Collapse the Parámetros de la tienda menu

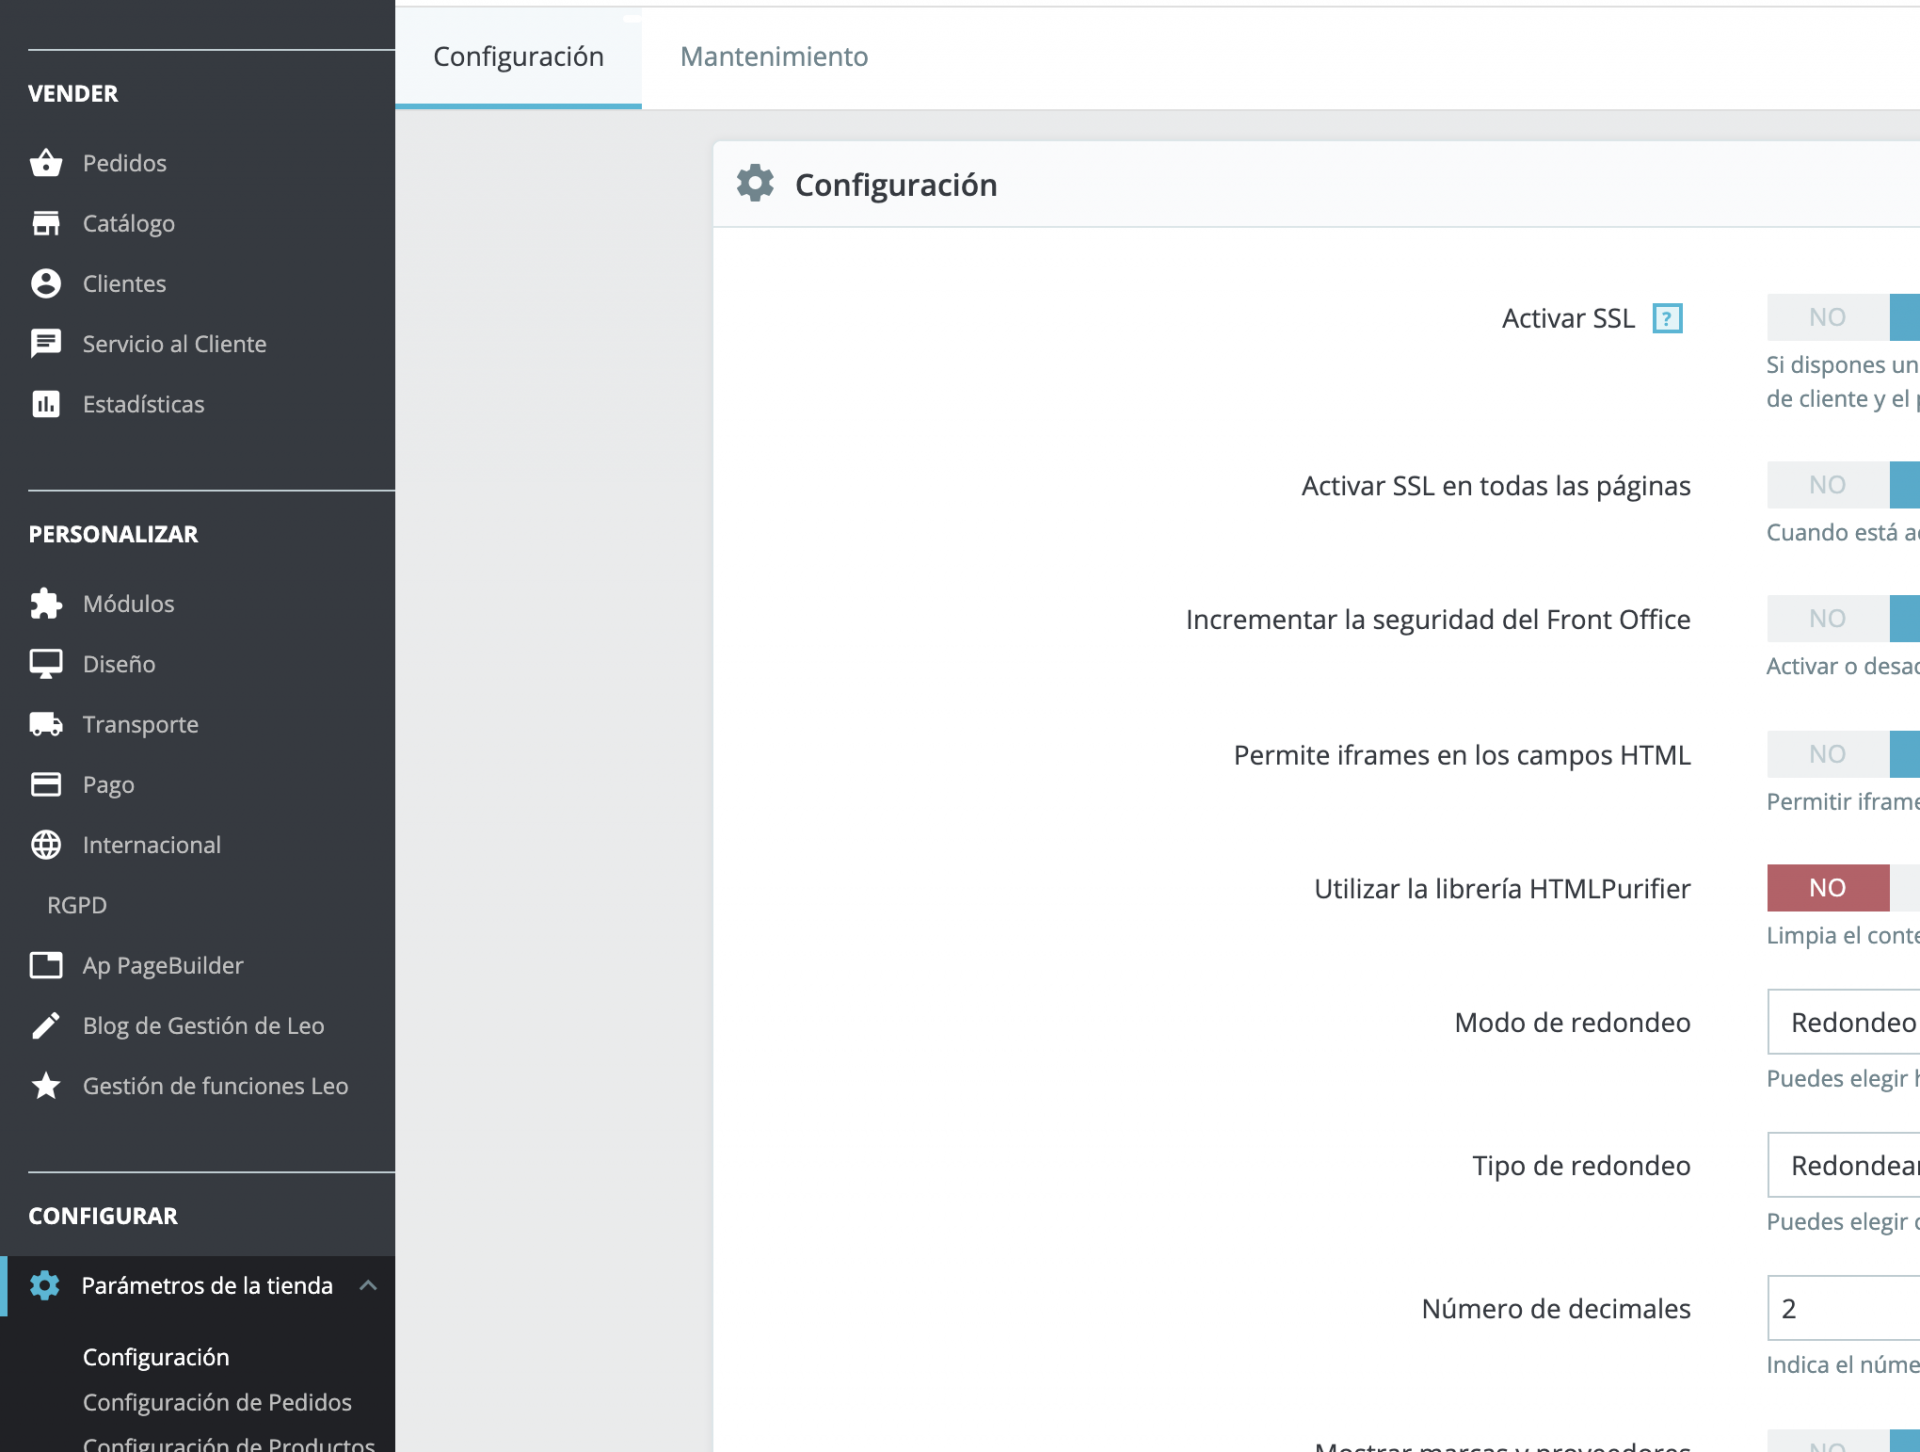point(368,1286)
